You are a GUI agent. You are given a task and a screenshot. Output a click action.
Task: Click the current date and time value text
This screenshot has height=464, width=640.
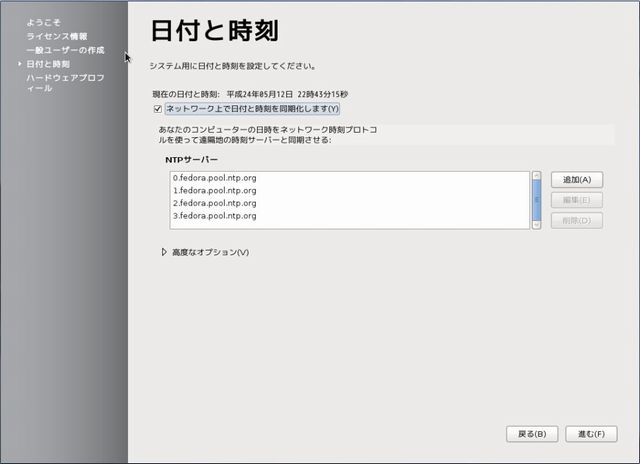(x=287, y=94)
